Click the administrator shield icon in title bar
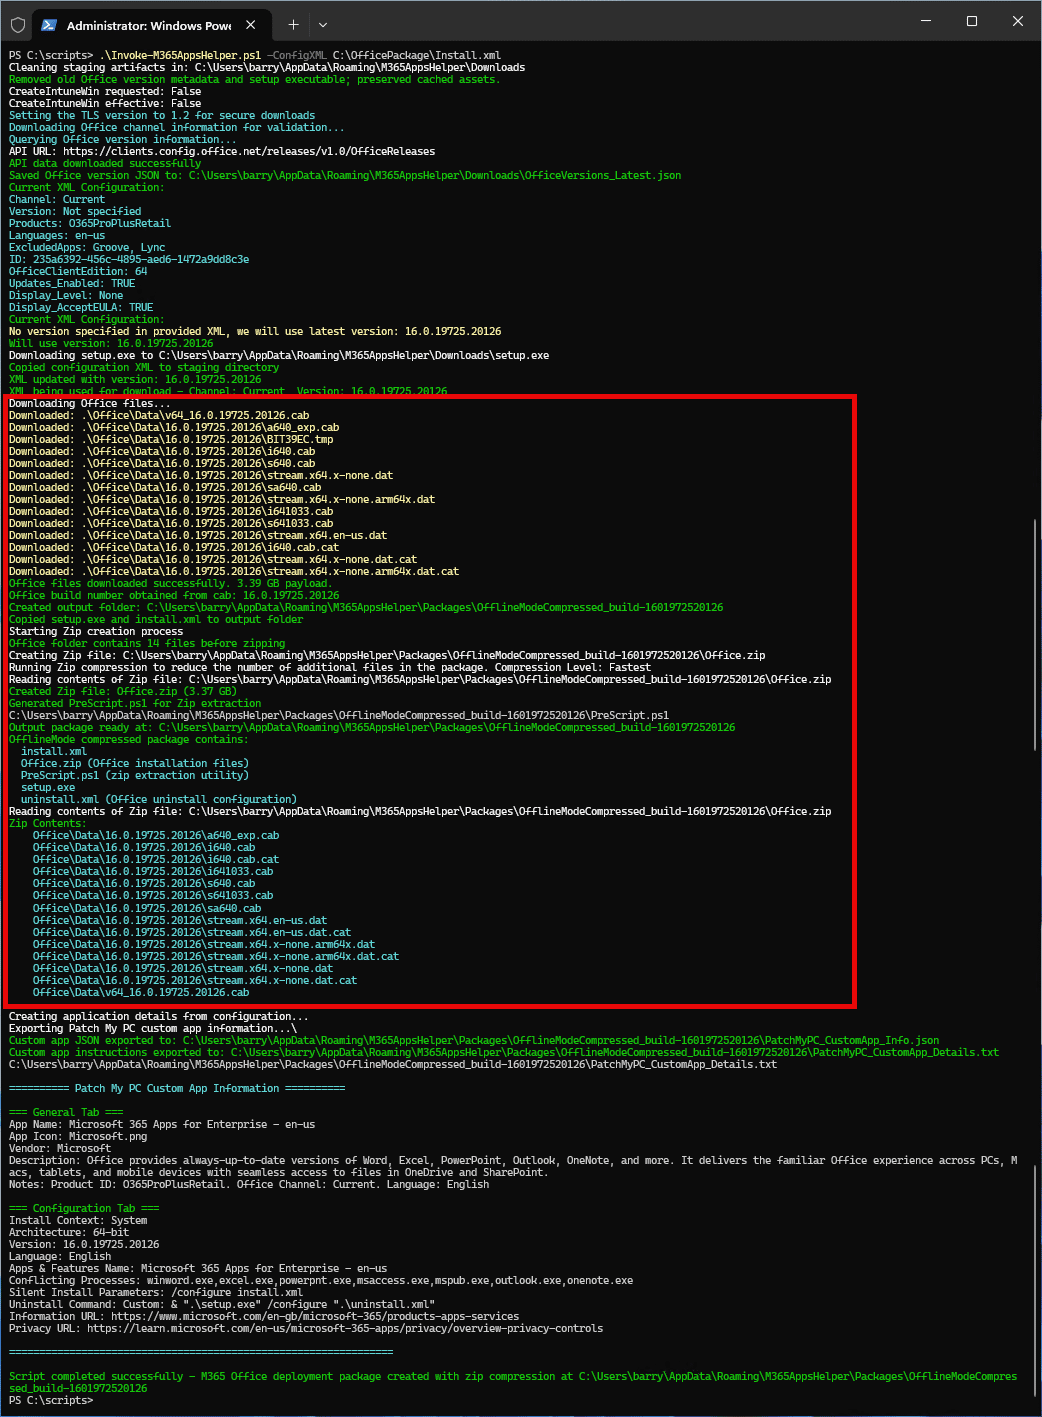This screenshot has width=1042, height=1417. point(17,24)
